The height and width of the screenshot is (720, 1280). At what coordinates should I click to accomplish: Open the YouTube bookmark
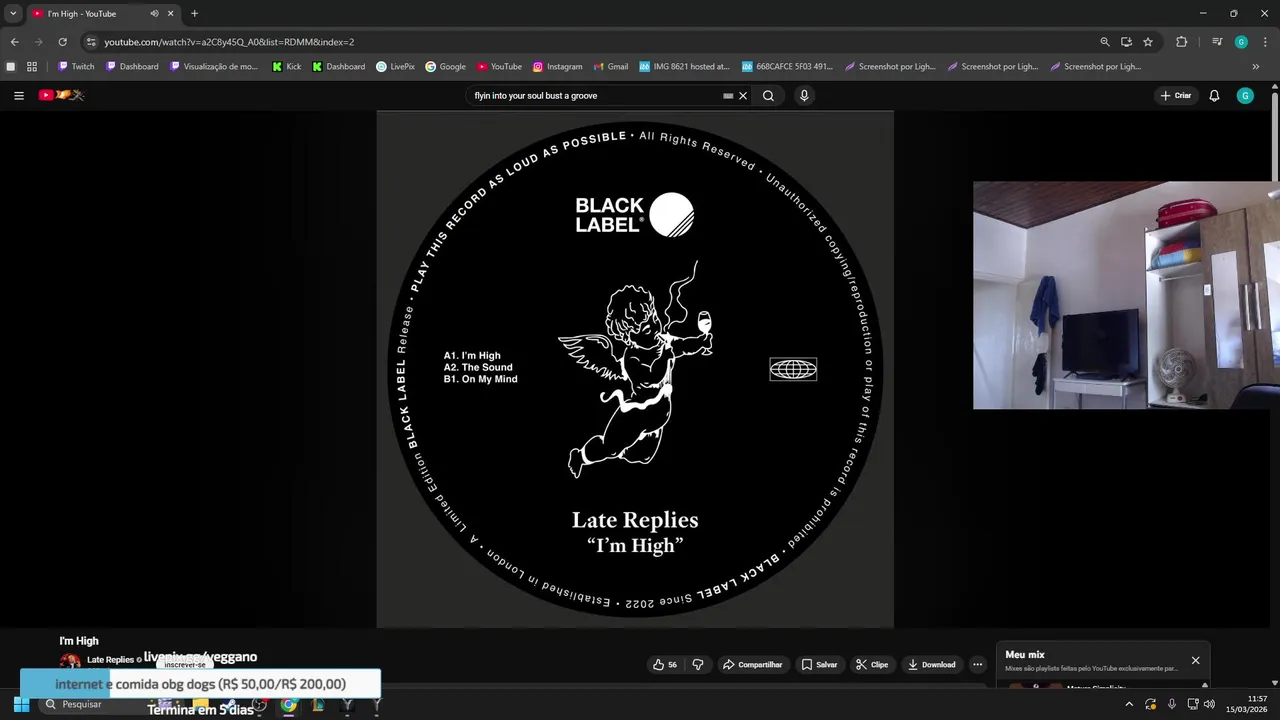pos(499,67)
